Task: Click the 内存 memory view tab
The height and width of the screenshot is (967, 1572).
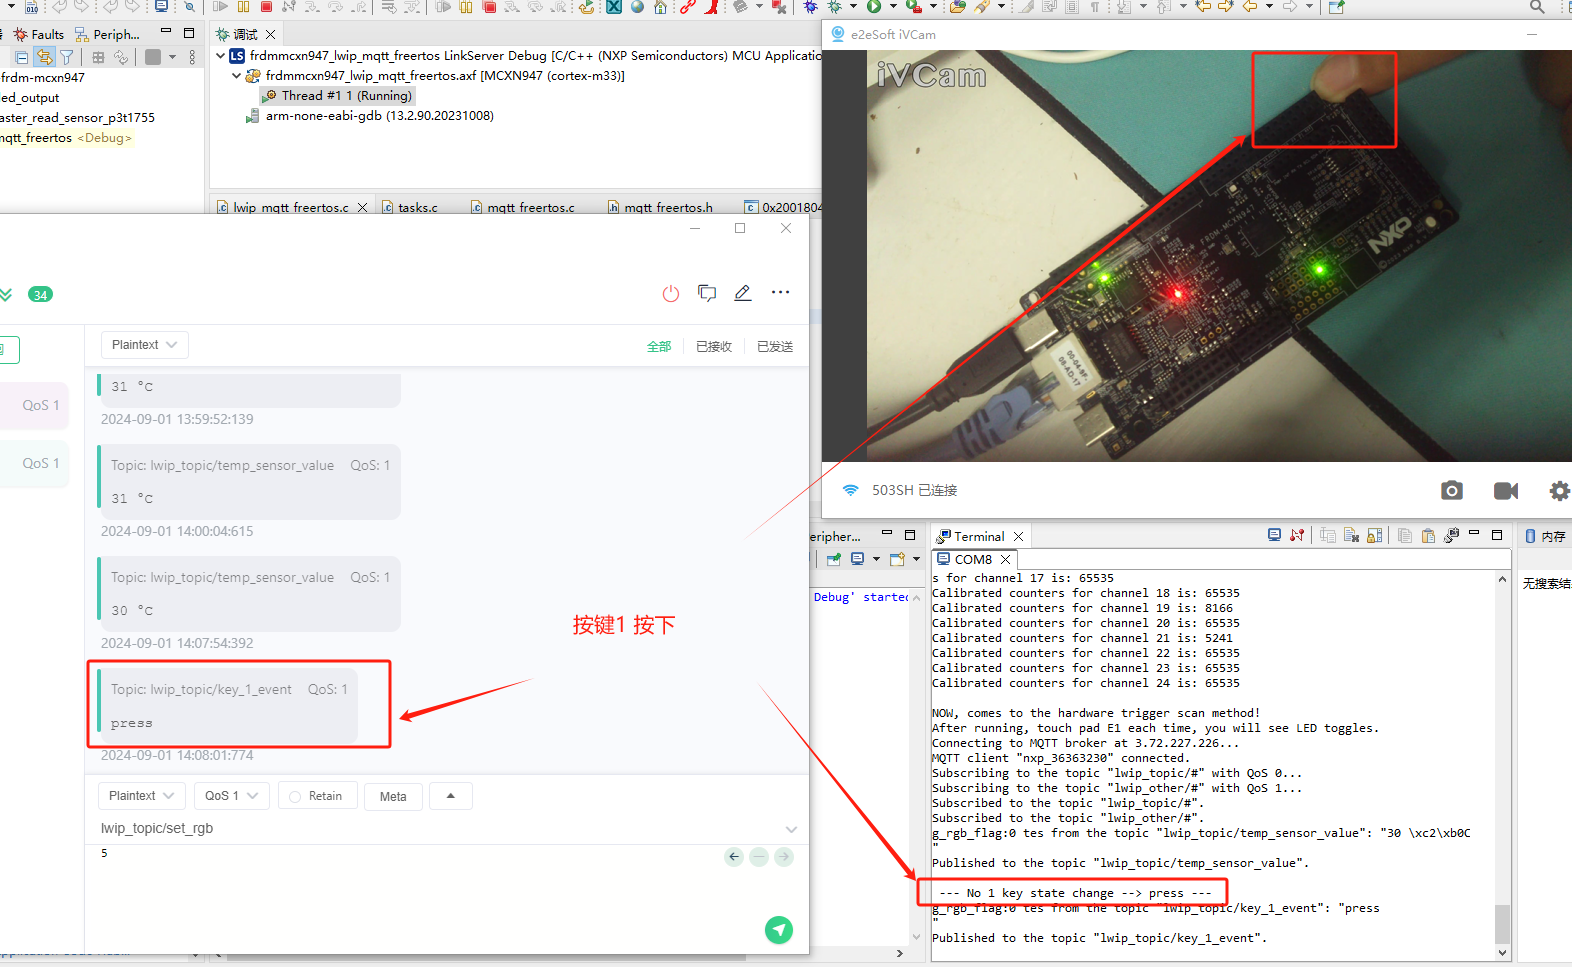Action: (x=1546, y=537)
